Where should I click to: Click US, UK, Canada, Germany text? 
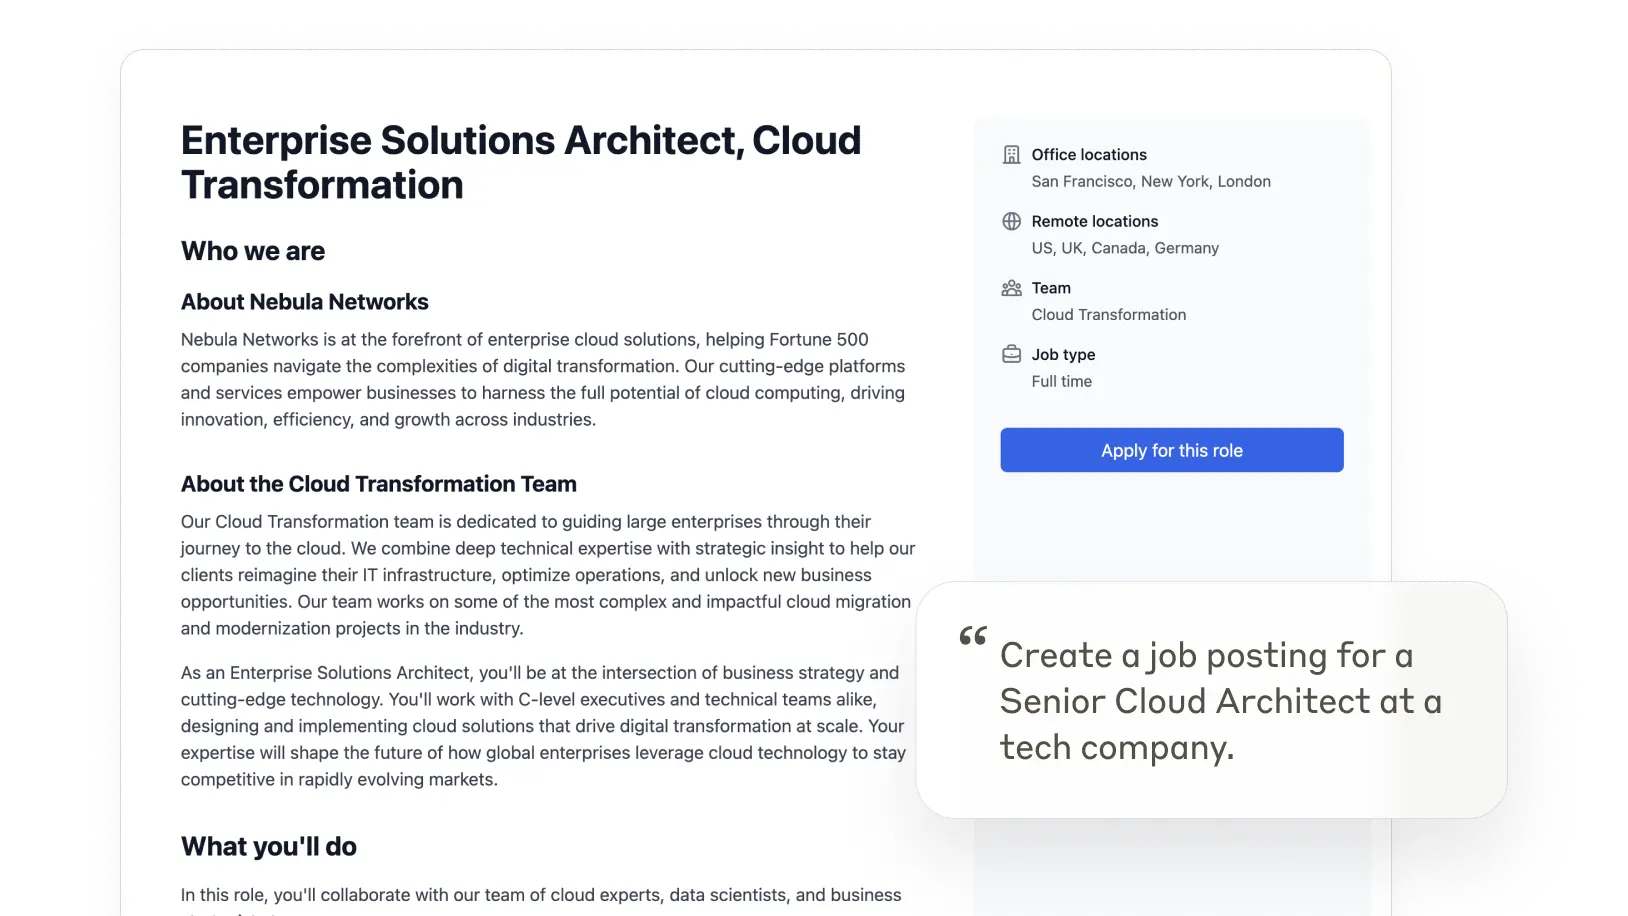pos(1125,248)
